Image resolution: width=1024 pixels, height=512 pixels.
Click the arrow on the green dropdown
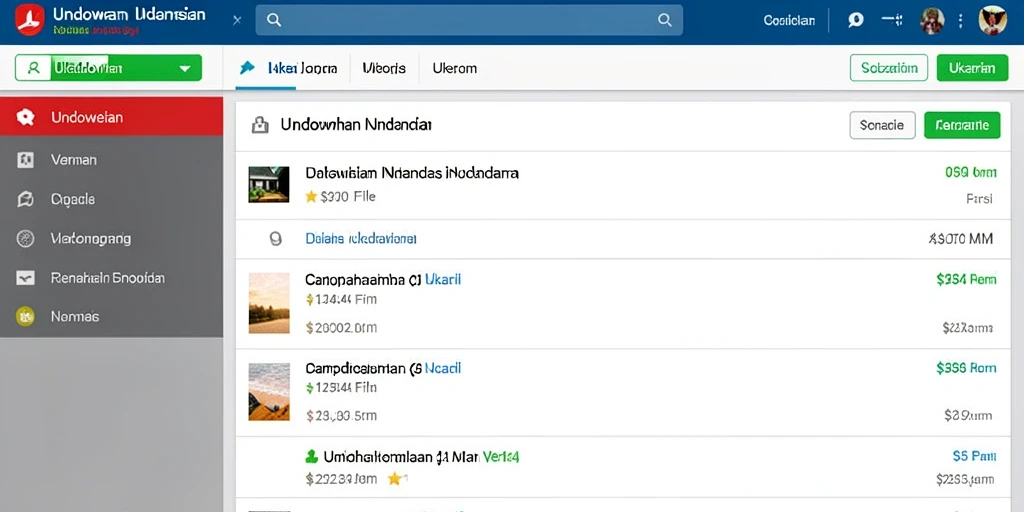pos(185,68)
